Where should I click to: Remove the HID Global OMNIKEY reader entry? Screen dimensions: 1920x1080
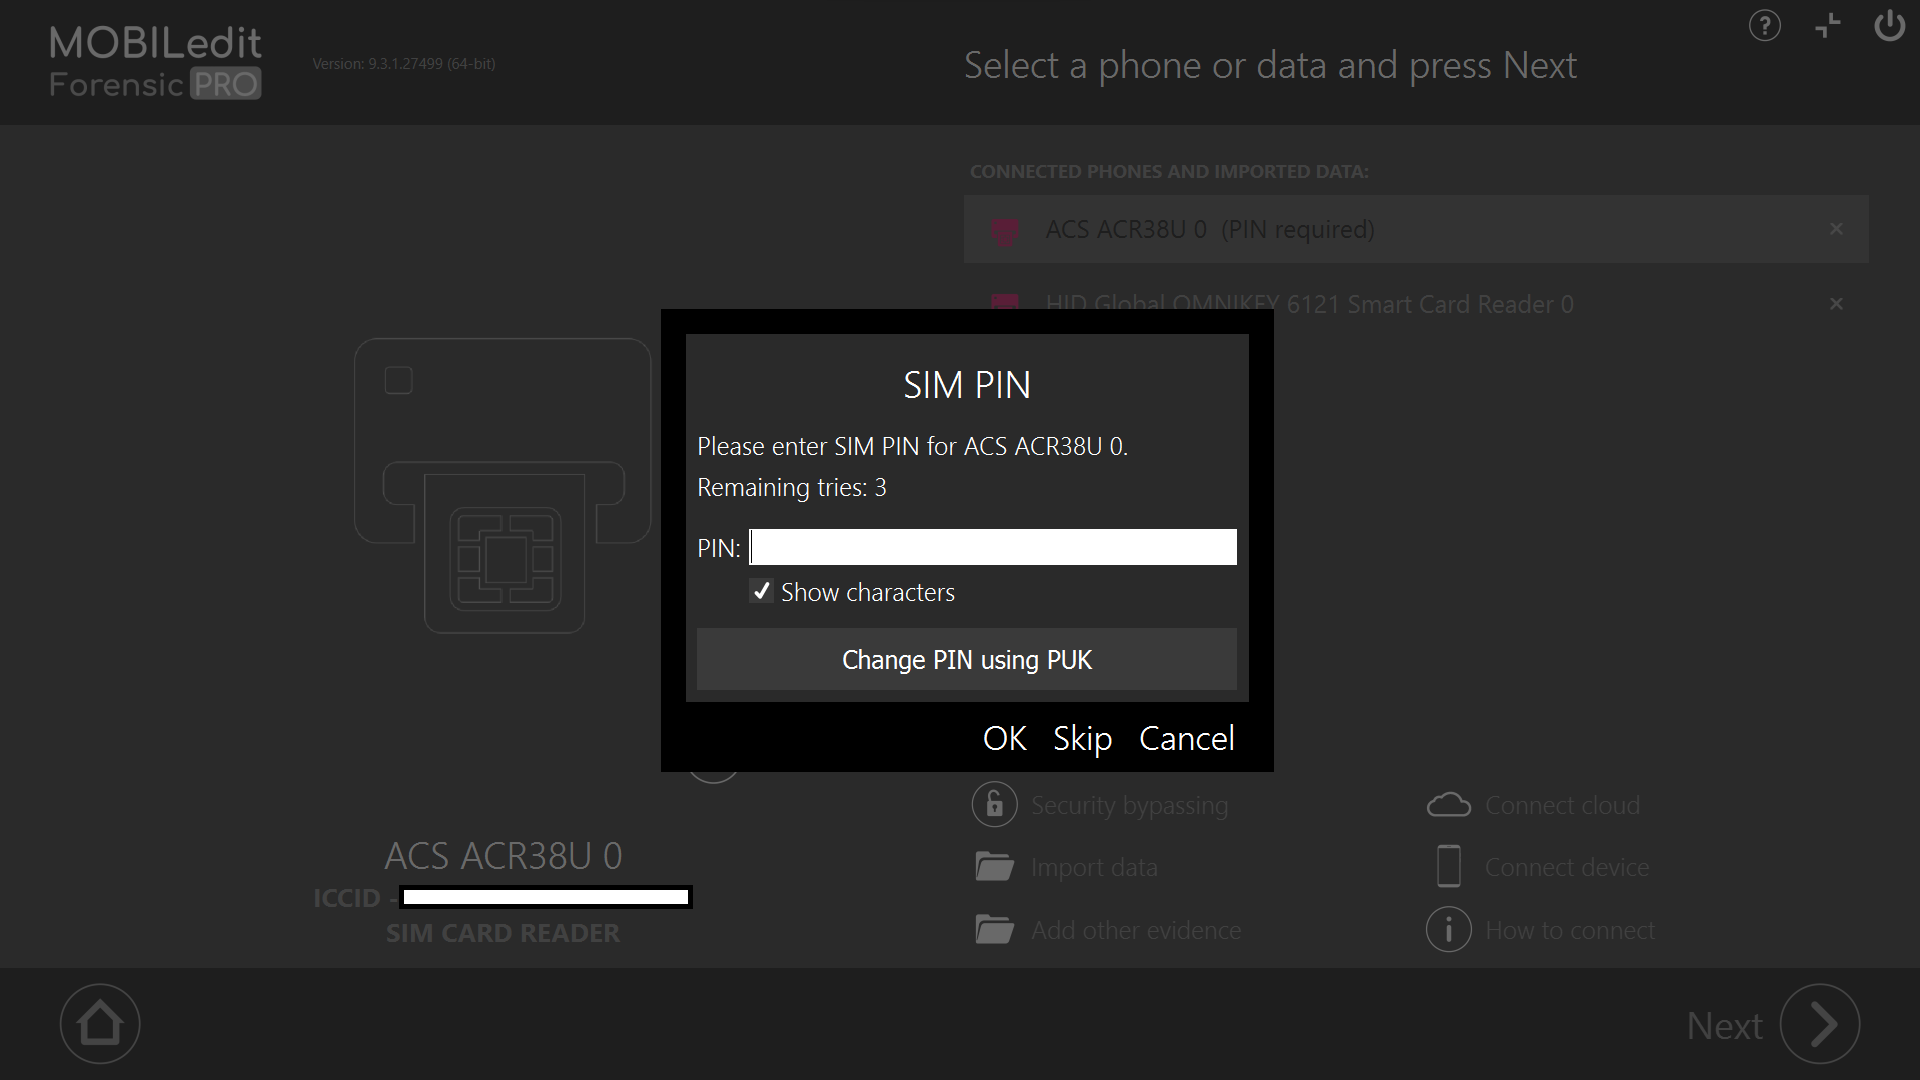1836,303
